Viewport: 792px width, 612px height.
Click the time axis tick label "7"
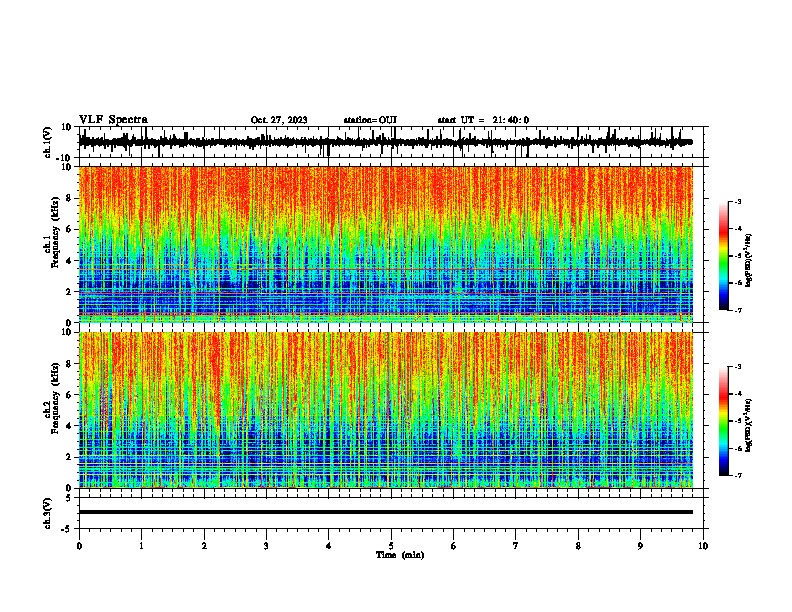coord(516,546)
